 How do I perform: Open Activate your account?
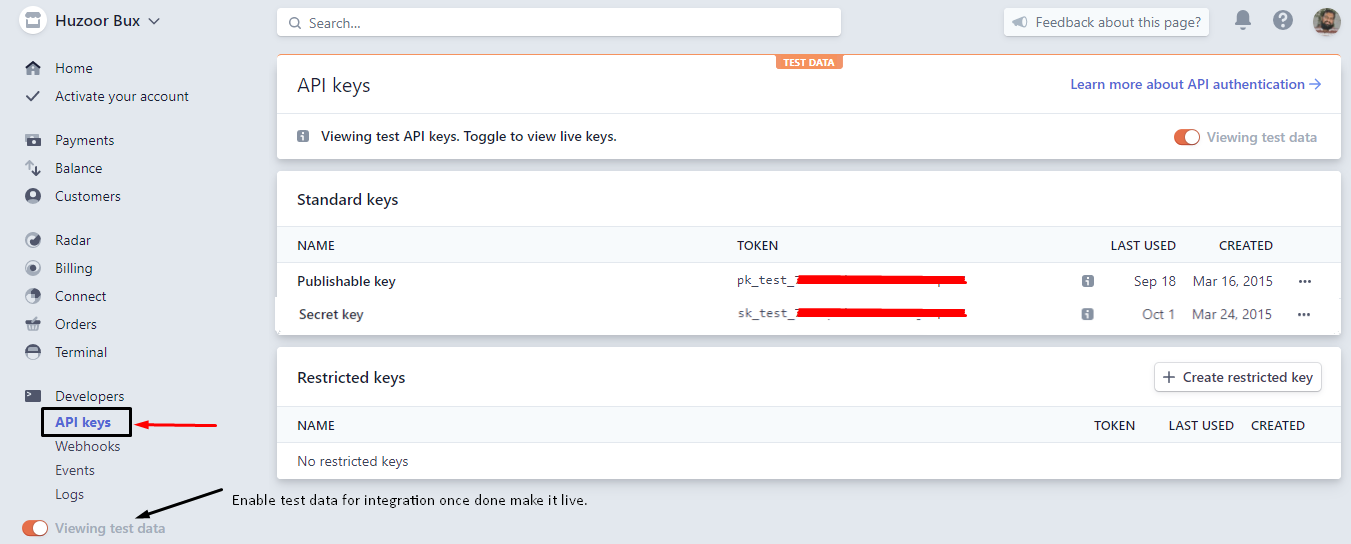122,96
